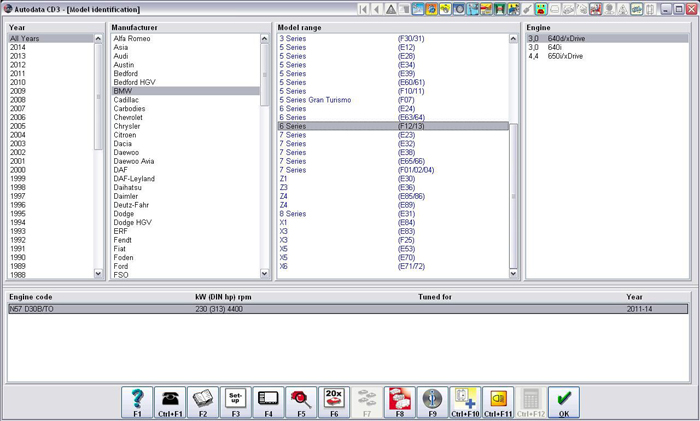
Task: Select year 2011
Action: [18, 74]
